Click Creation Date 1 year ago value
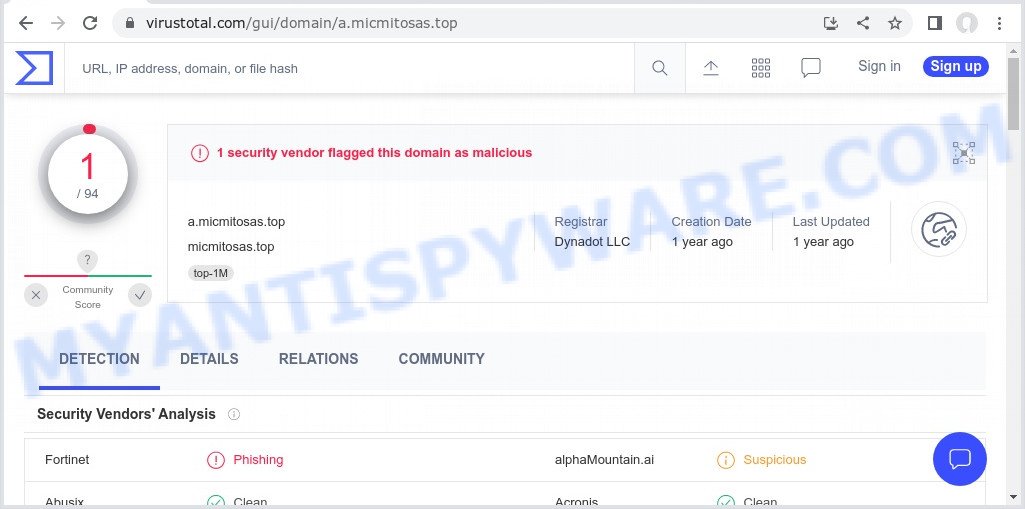This screenshot has width=1025, height=509. (x=702, y=242)
